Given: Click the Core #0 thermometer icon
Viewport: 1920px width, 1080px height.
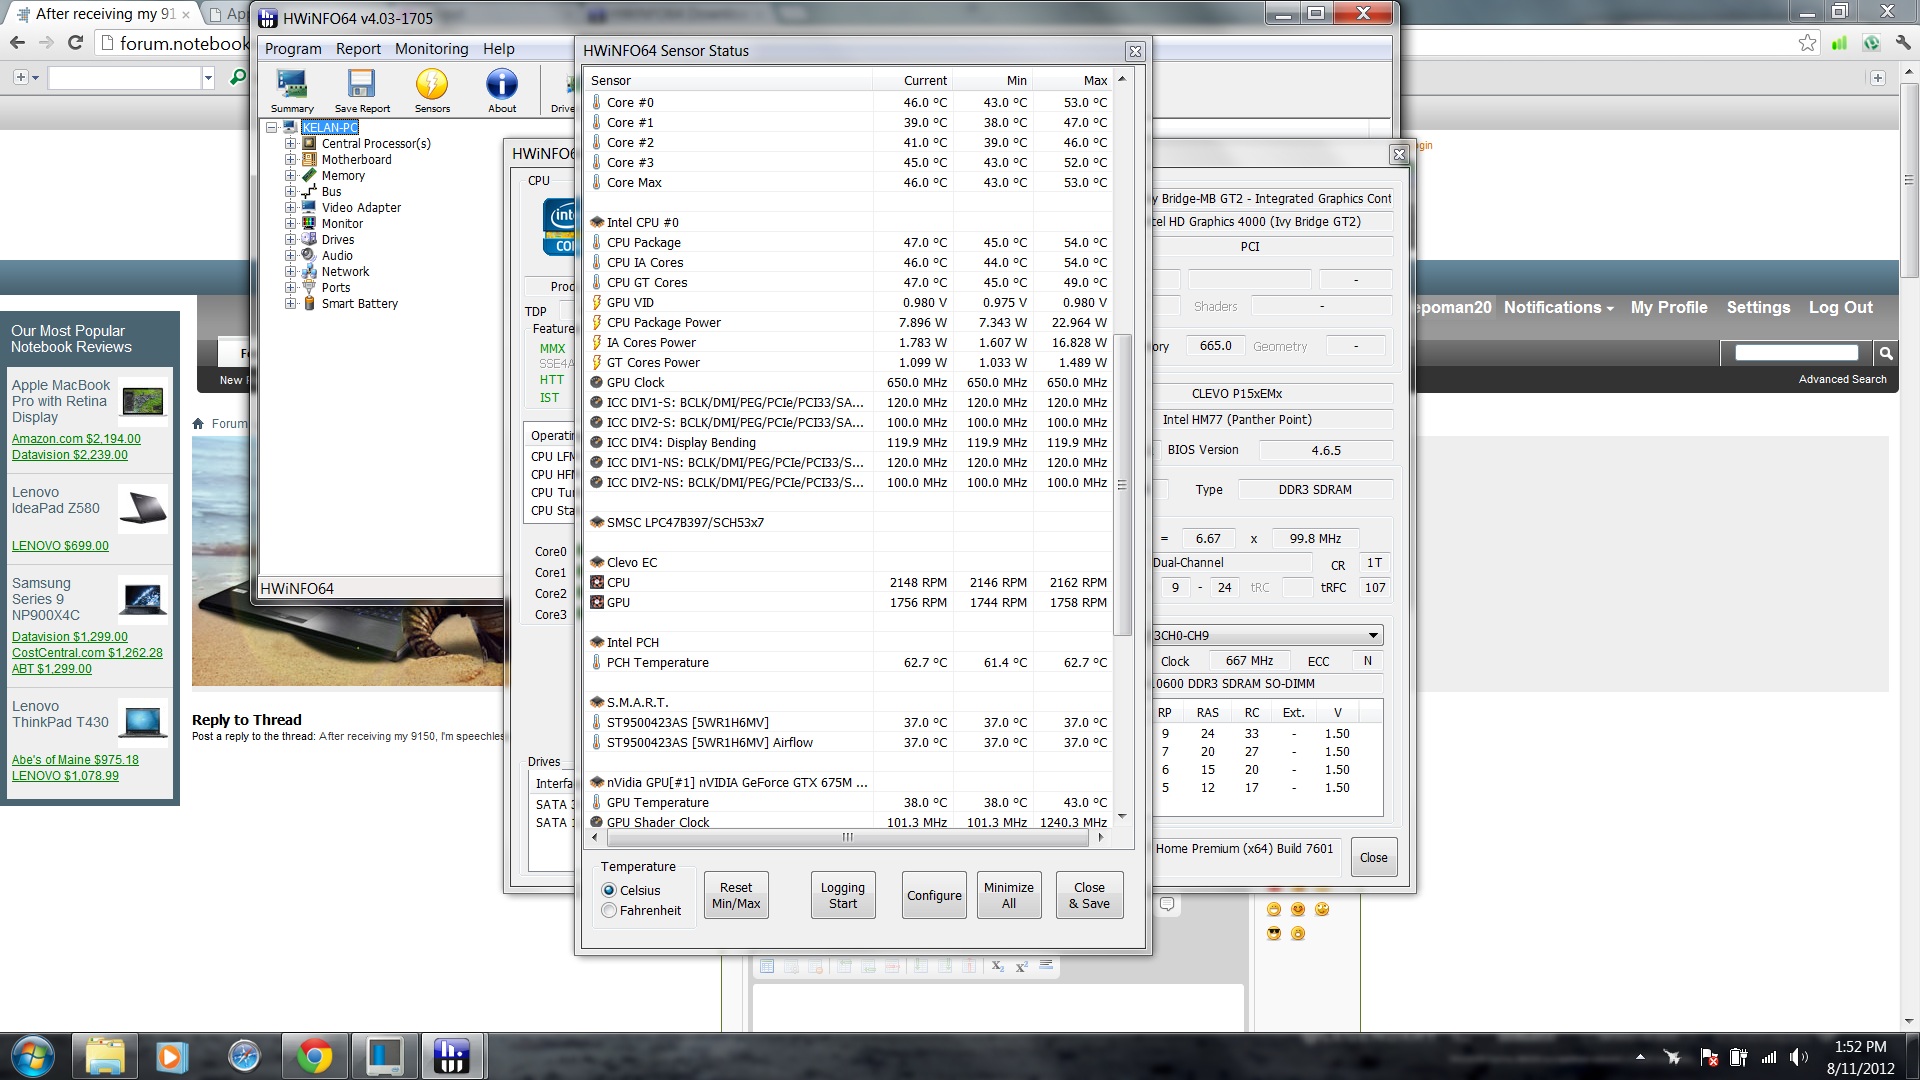Looking at the screenshot, I should [x=597, y=102].
